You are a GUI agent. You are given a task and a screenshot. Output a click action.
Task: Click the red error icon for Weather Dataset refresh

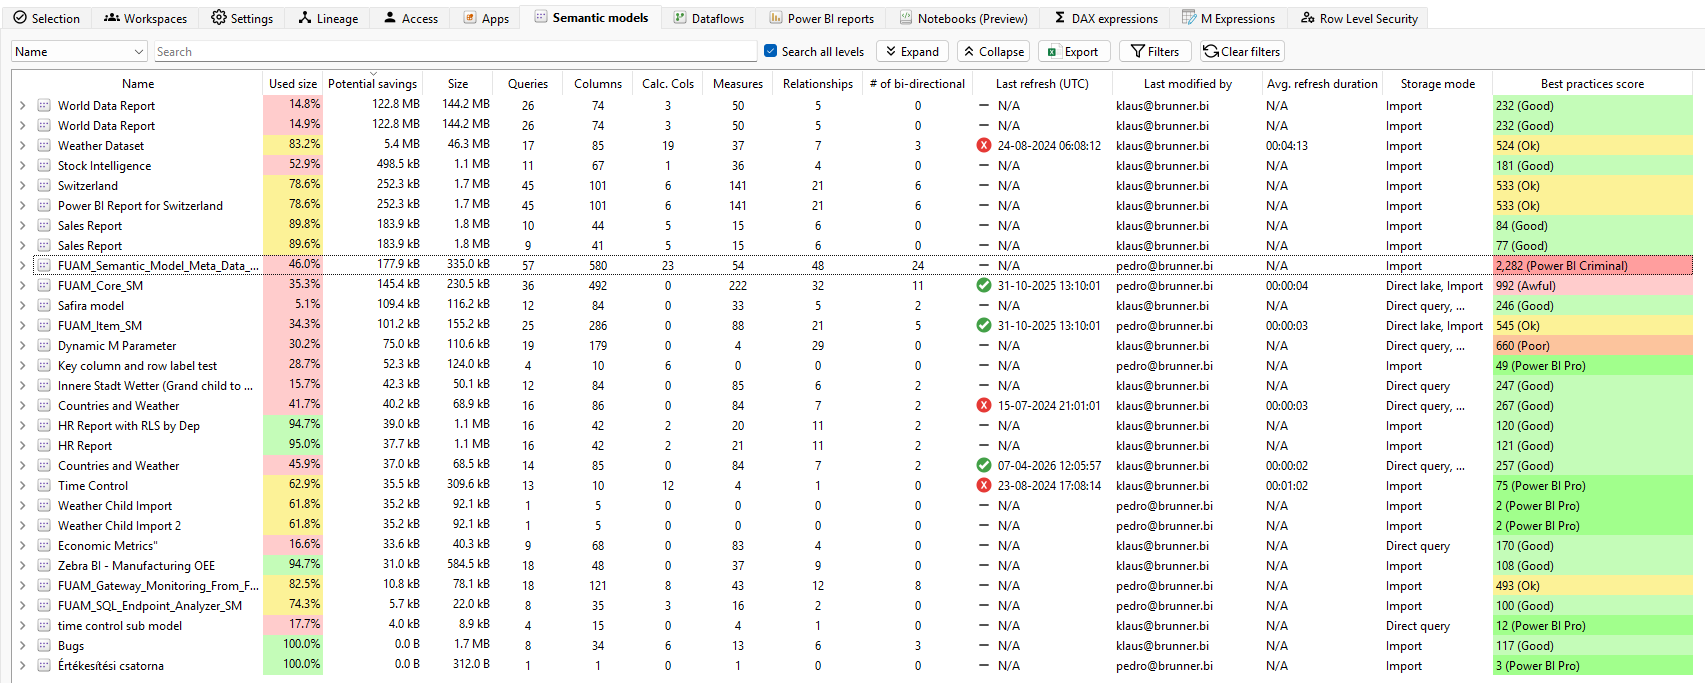click(984, 145)
